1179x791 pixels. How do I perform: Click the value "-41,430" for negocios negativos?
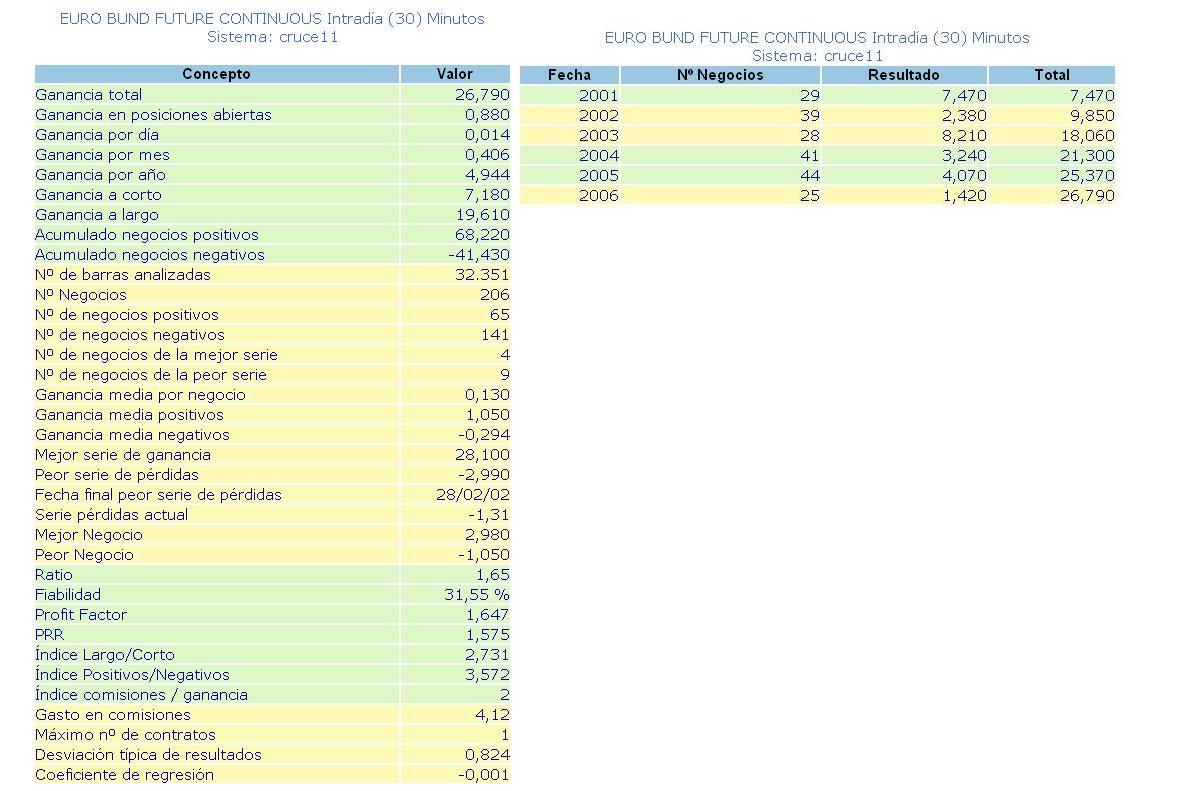coord(479,254)
